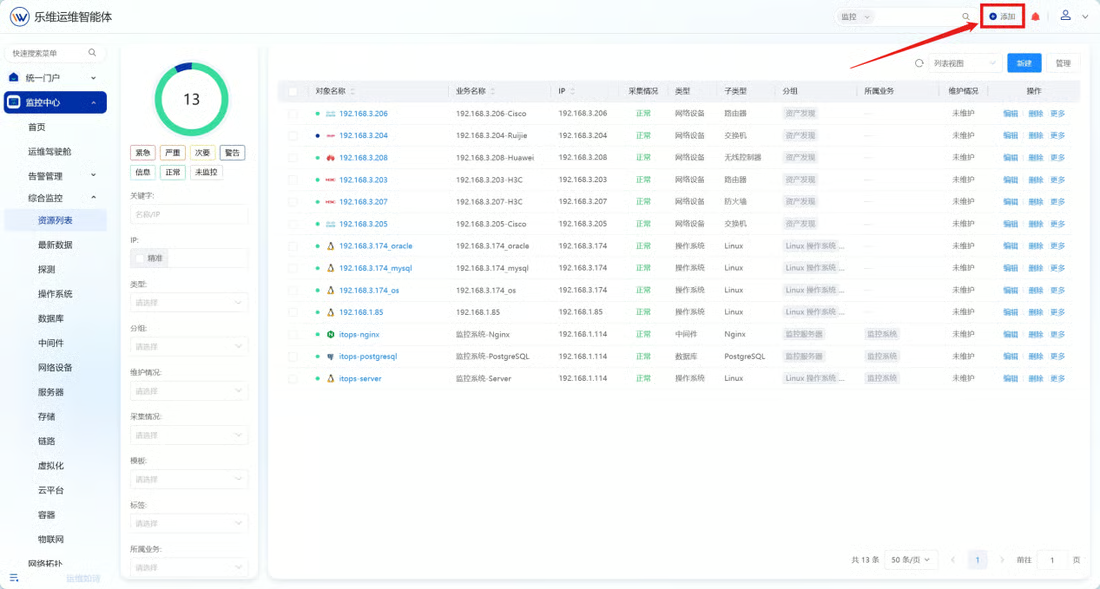Tick the select-all checkbox in the table header

click(x=293, y=91)
